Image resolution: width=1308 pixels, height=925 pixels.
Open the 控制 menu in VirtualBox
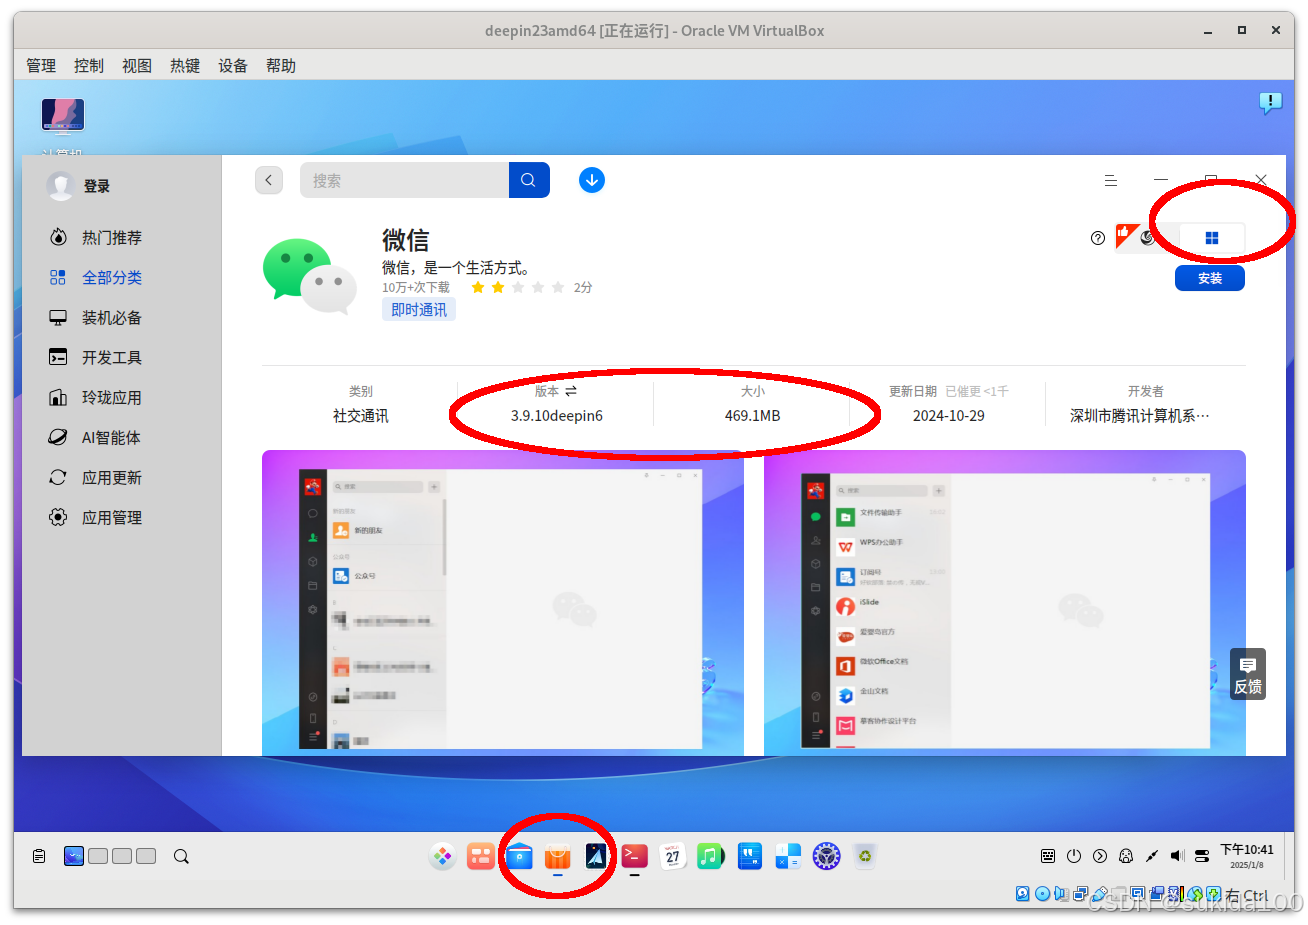pos(89,66)
